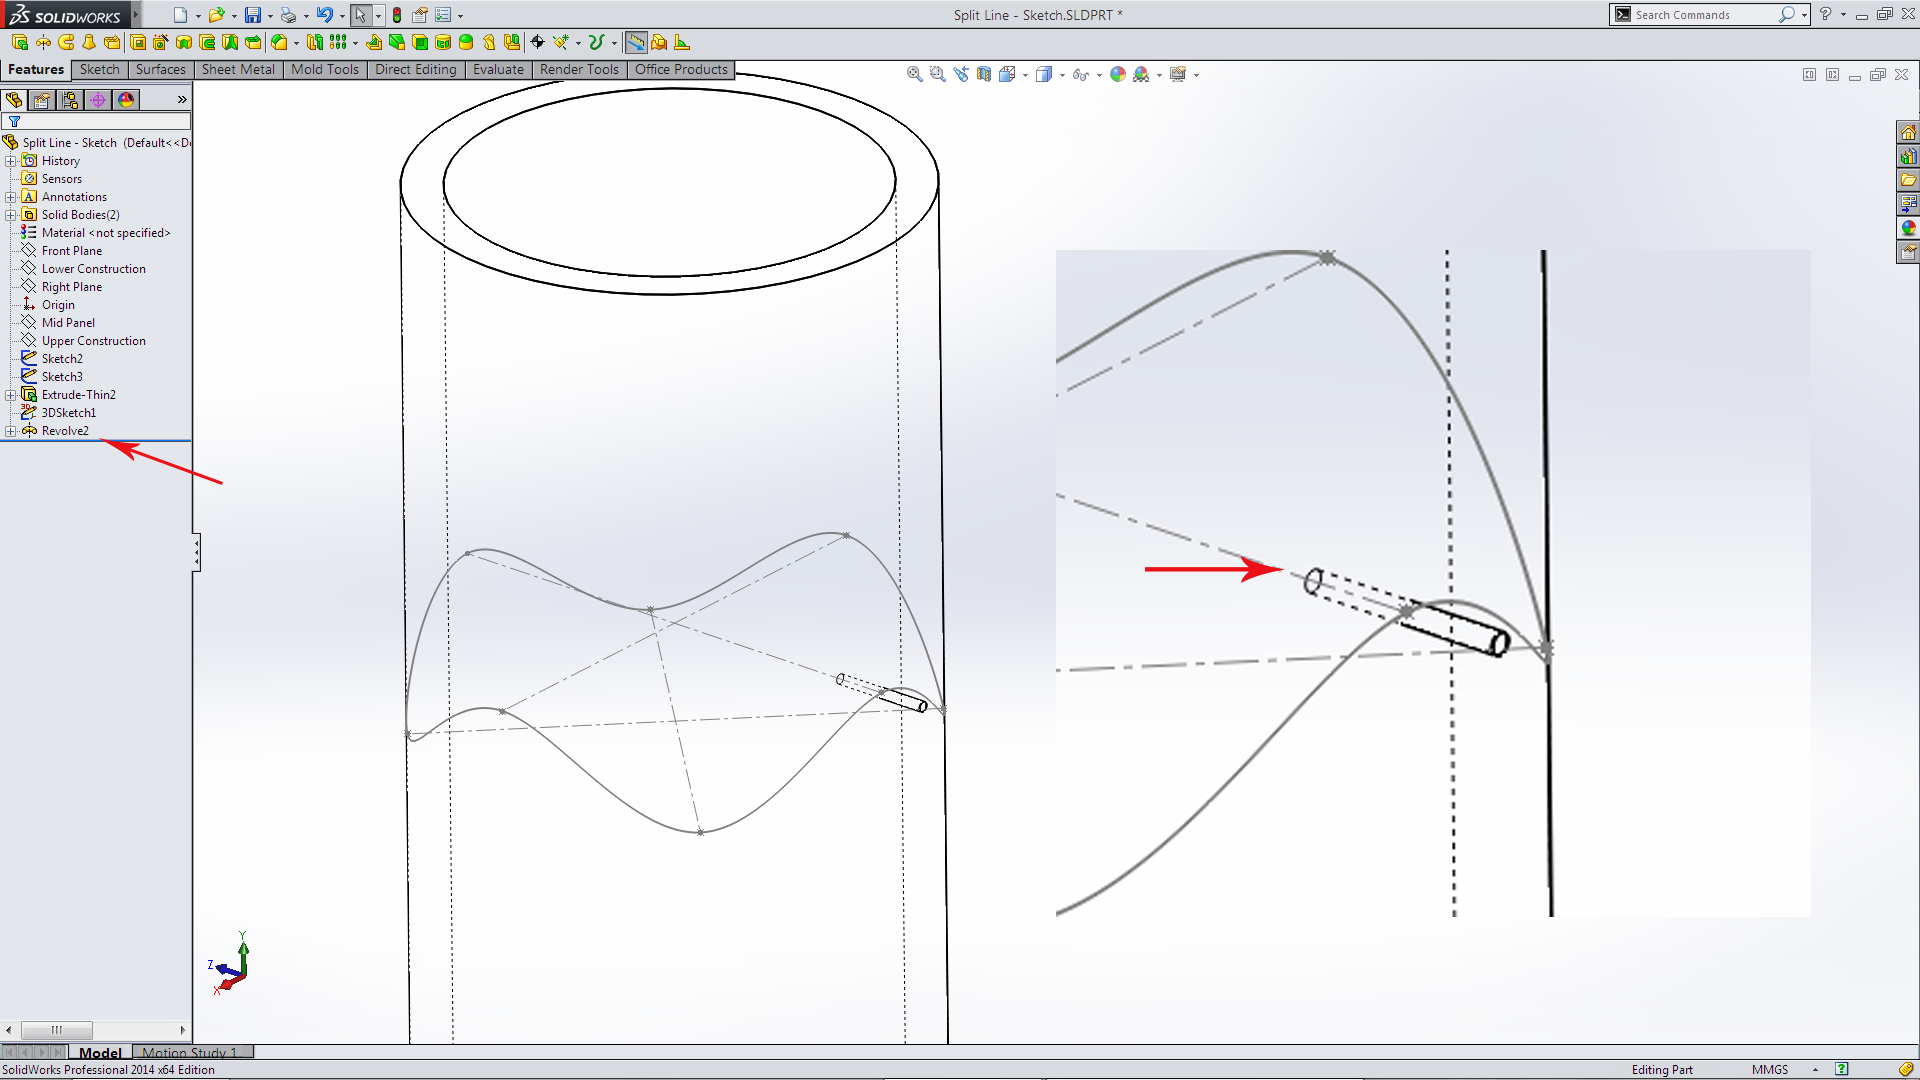Click the Undo toolbar icon

324,15
